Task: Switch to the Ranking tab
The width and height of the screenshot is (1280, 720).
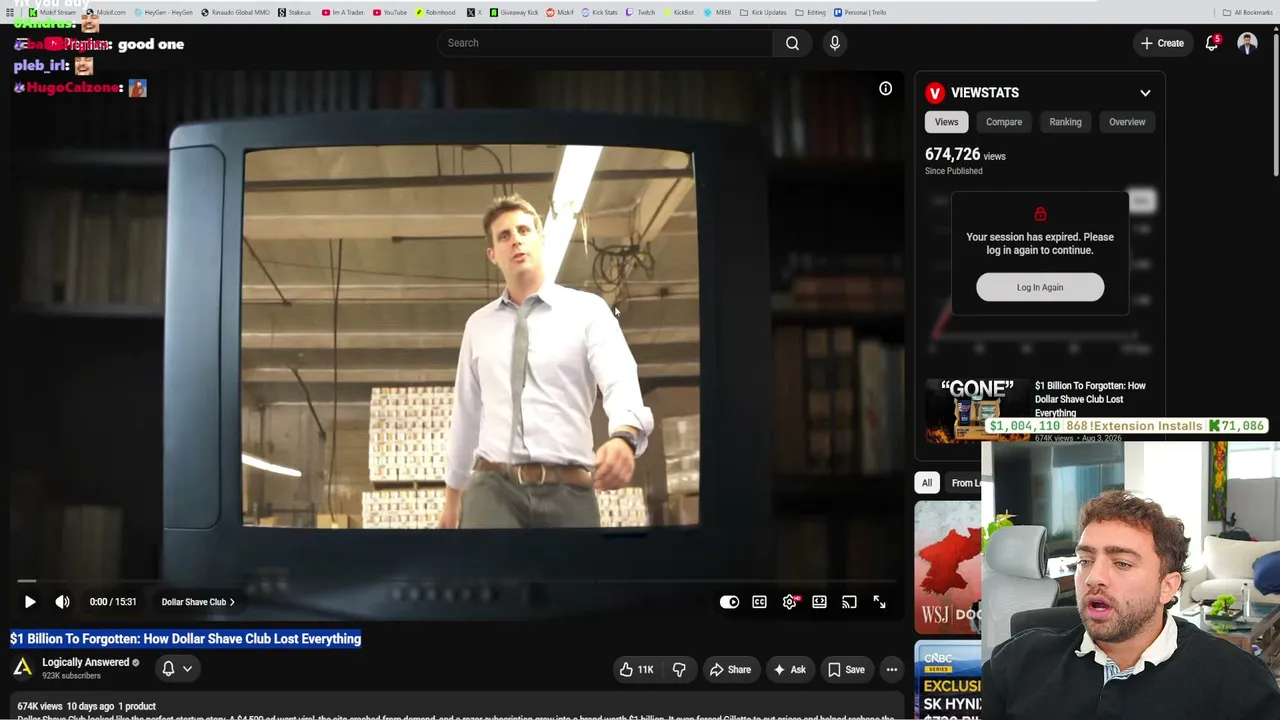Action: tap(1065, 122)
